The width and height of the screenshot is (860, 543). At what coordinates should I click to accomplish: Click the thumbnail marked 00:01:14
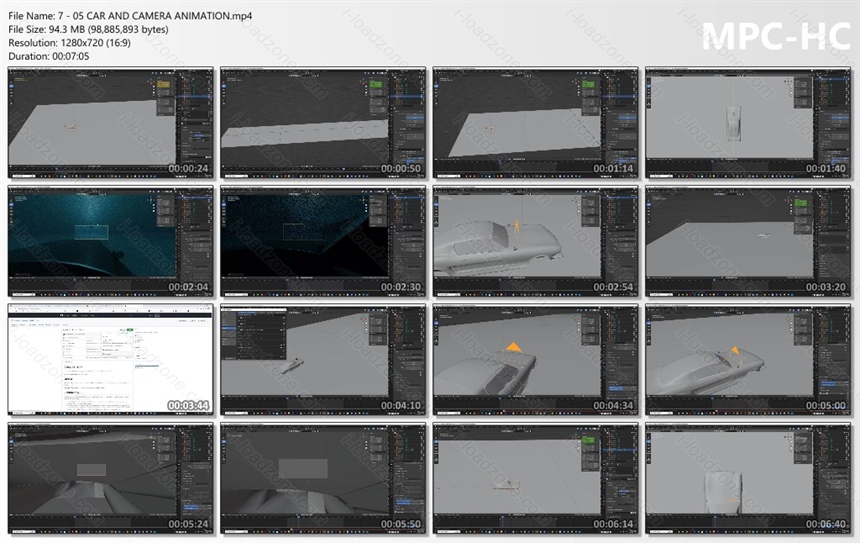point(536,123)
